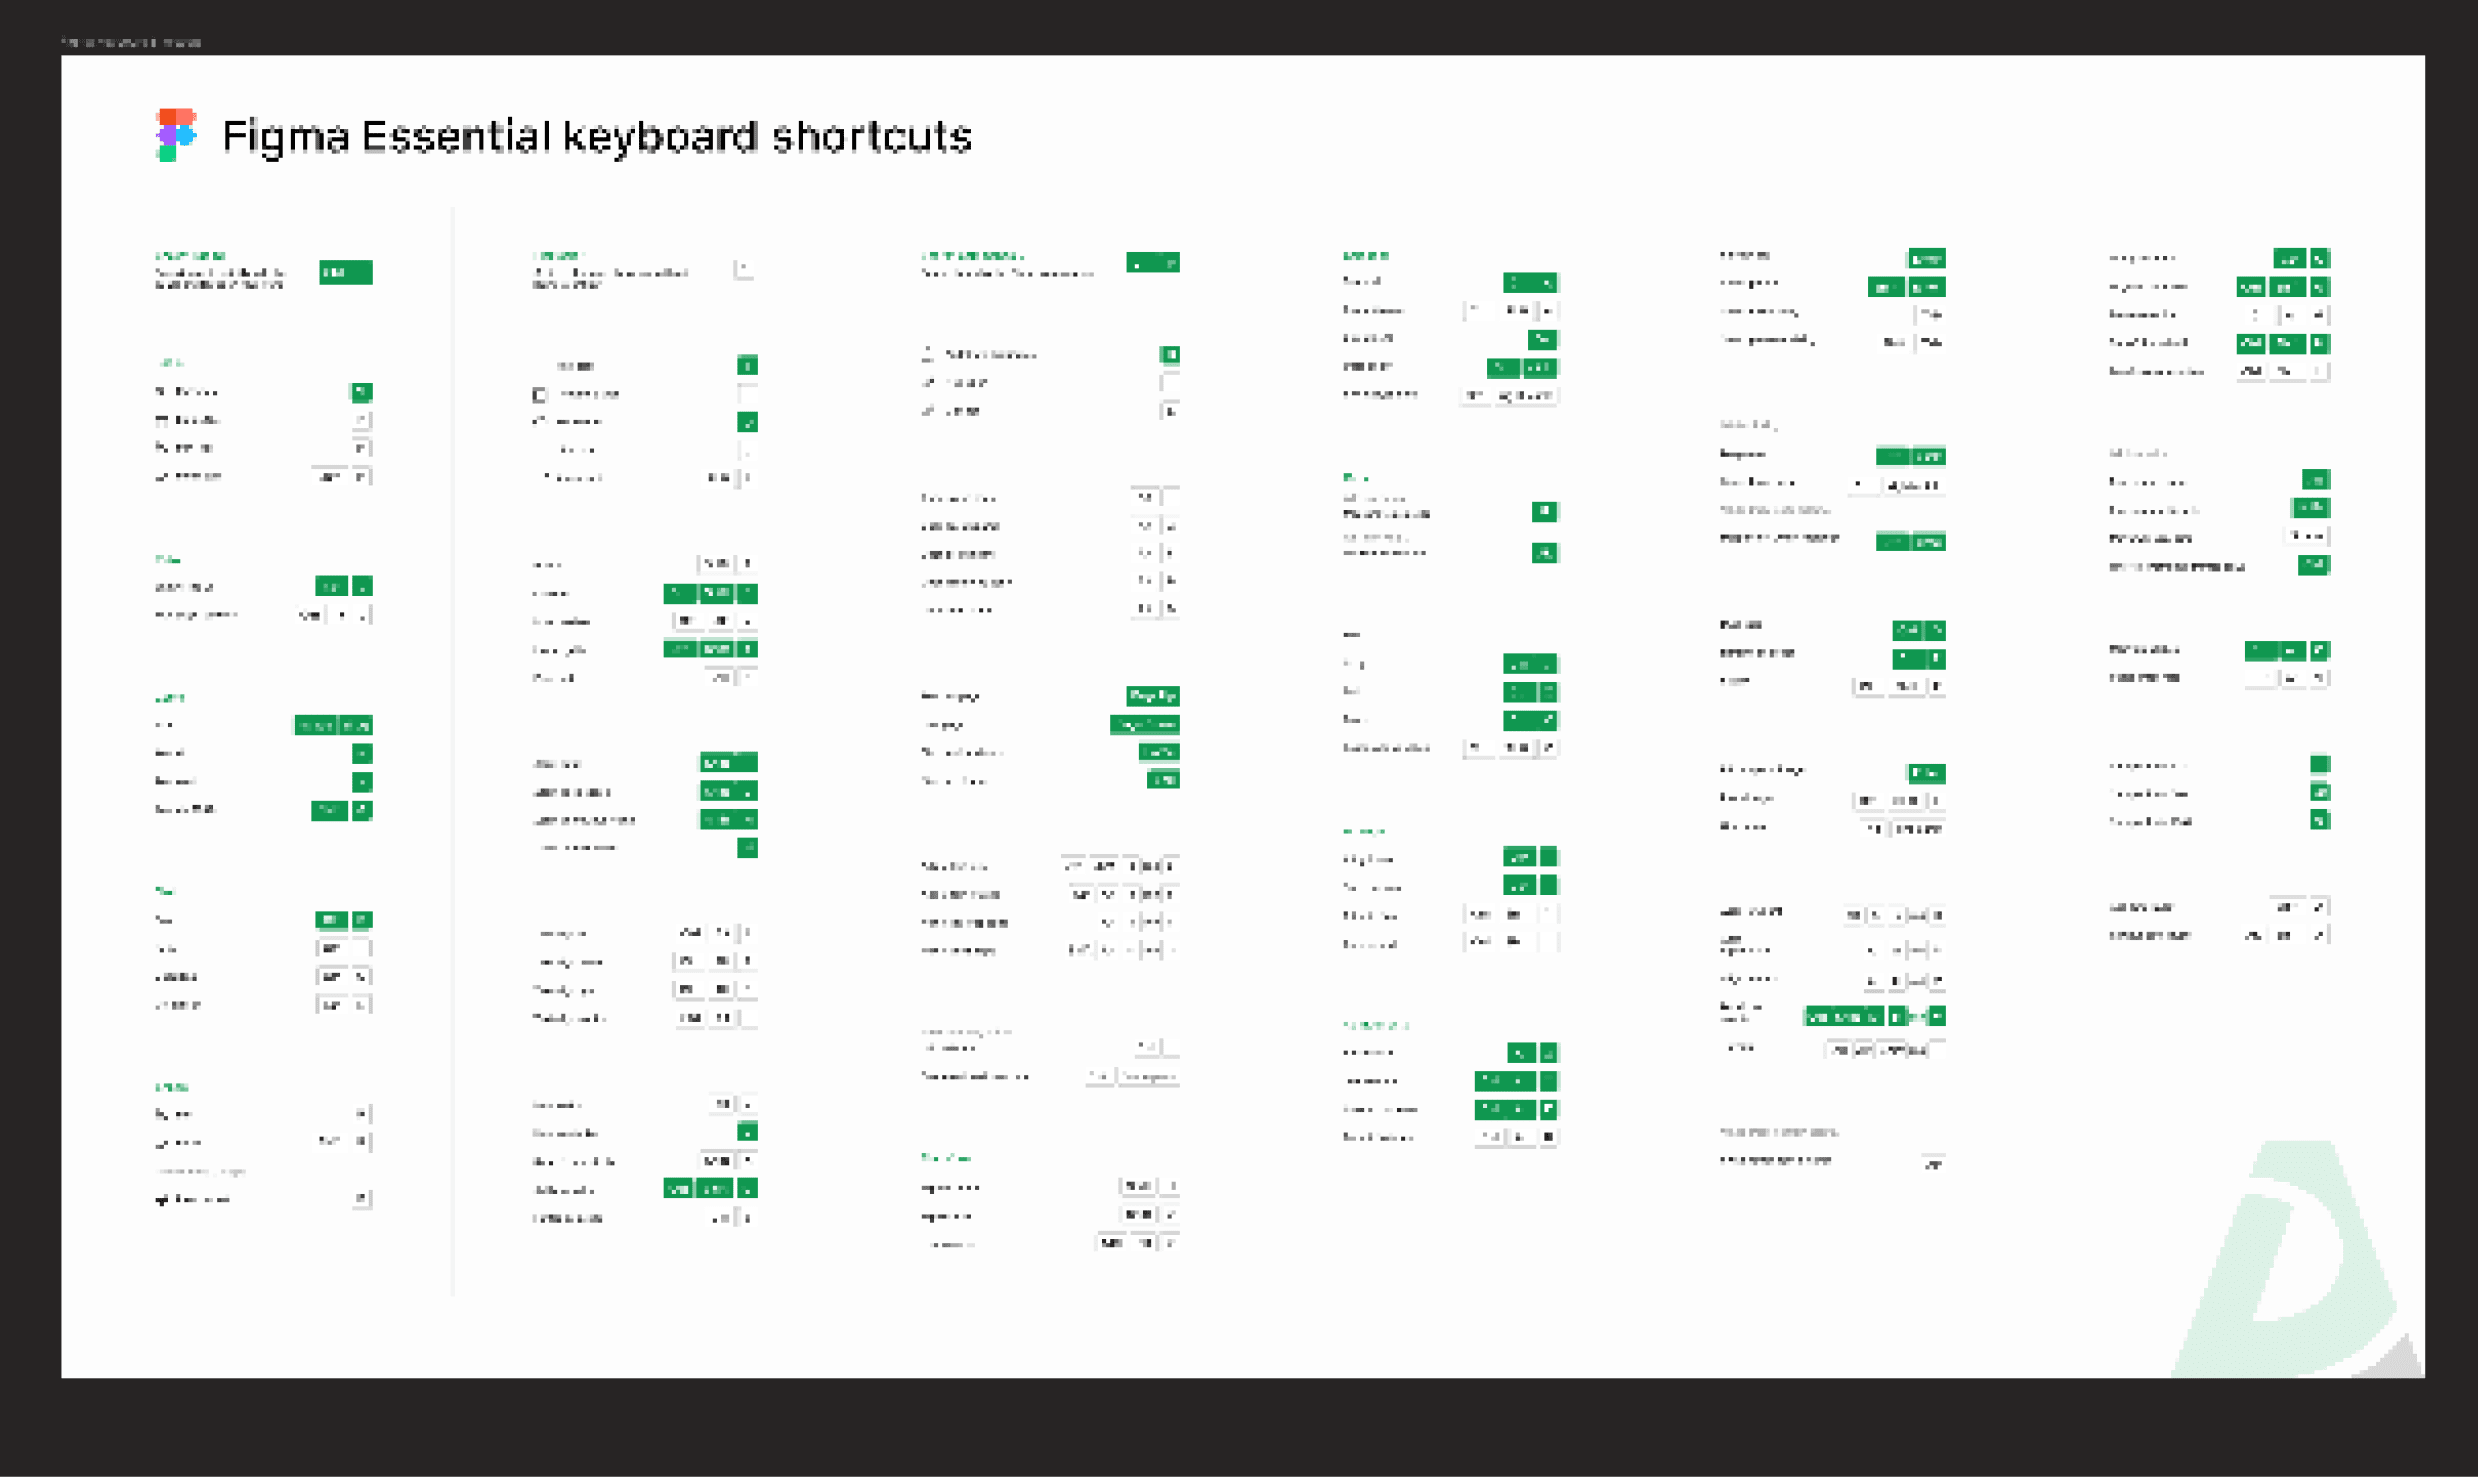This screenshot has height=1477, width=2478.
Task: Click the Rectangle tool square icon
Action: pyautogui.click(x=540, y=394)
